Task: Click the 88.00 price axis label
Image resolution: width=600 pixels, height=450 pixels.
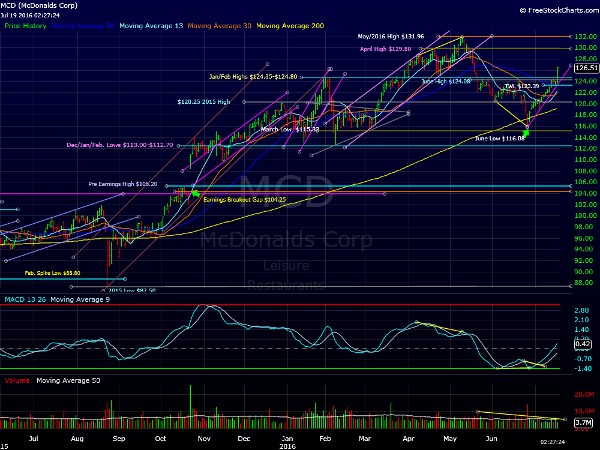Action: tap(584, 282)
